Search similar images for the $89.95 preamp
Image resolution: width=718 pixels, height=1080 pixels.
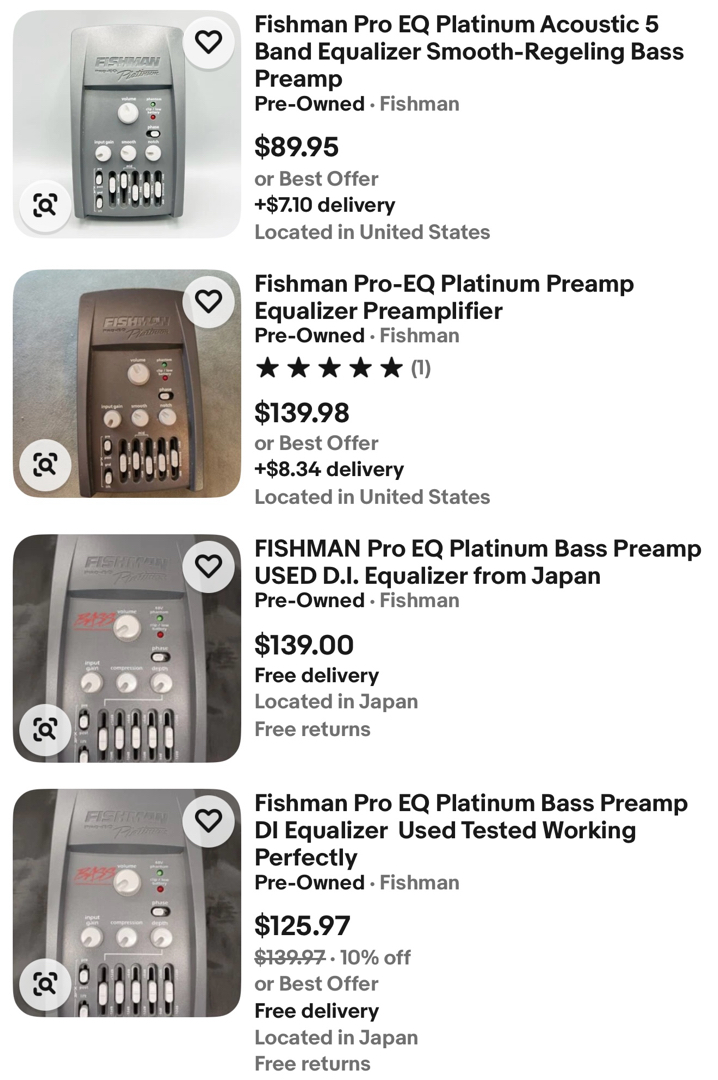[x=45, y=206]
